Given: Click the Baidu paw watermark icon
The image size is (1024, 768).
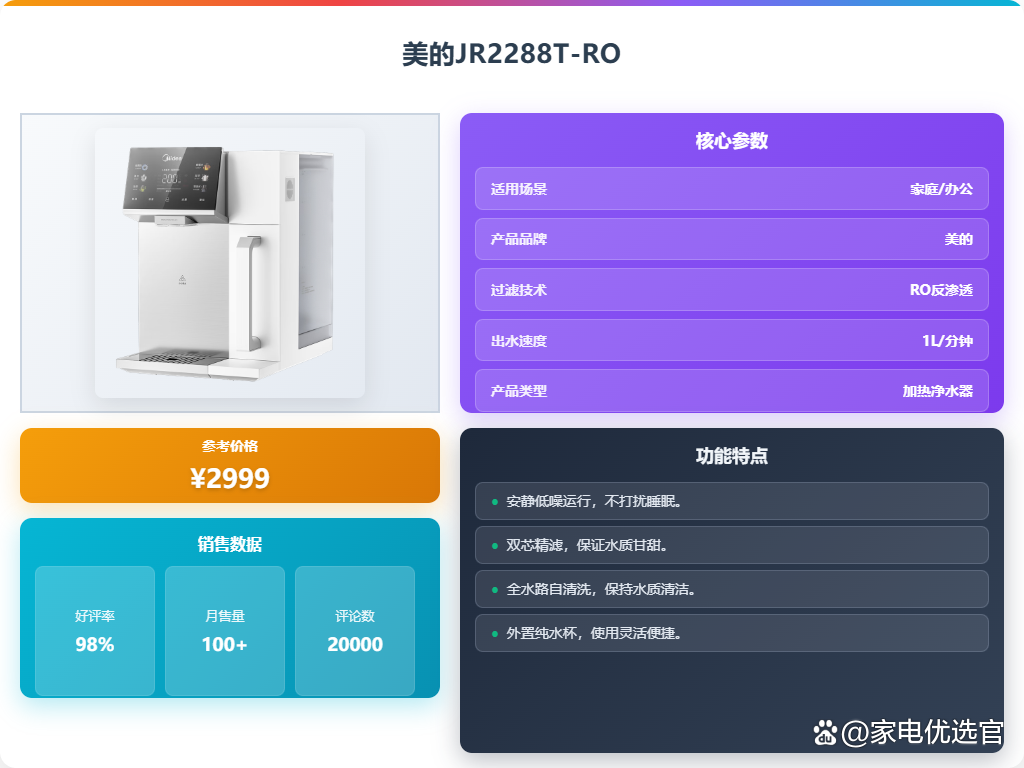Looking at the screenshot, I should coord(825,733).
